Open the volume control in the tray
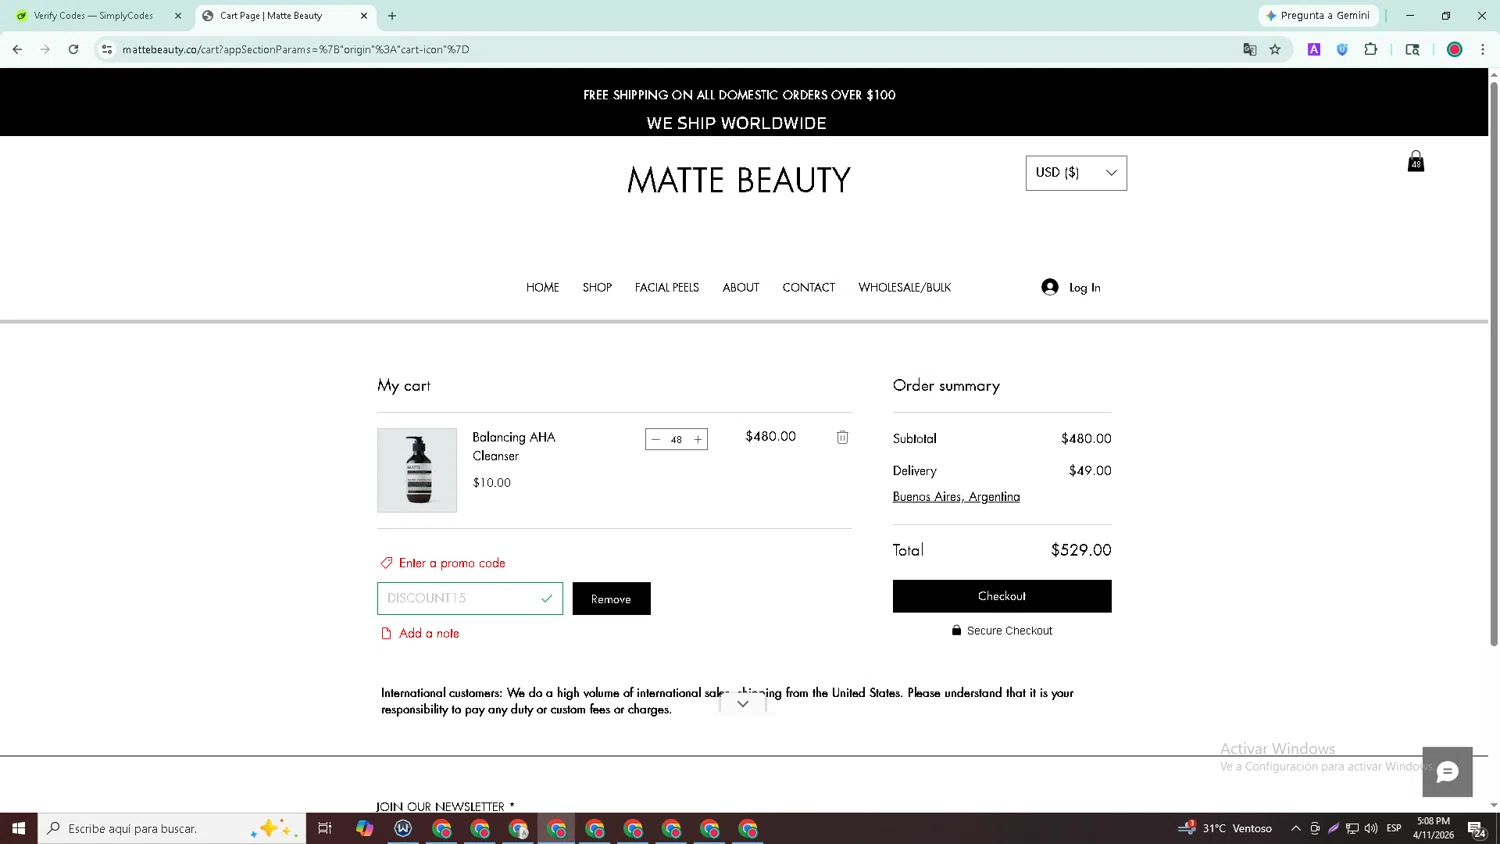 coord(1371,828)
